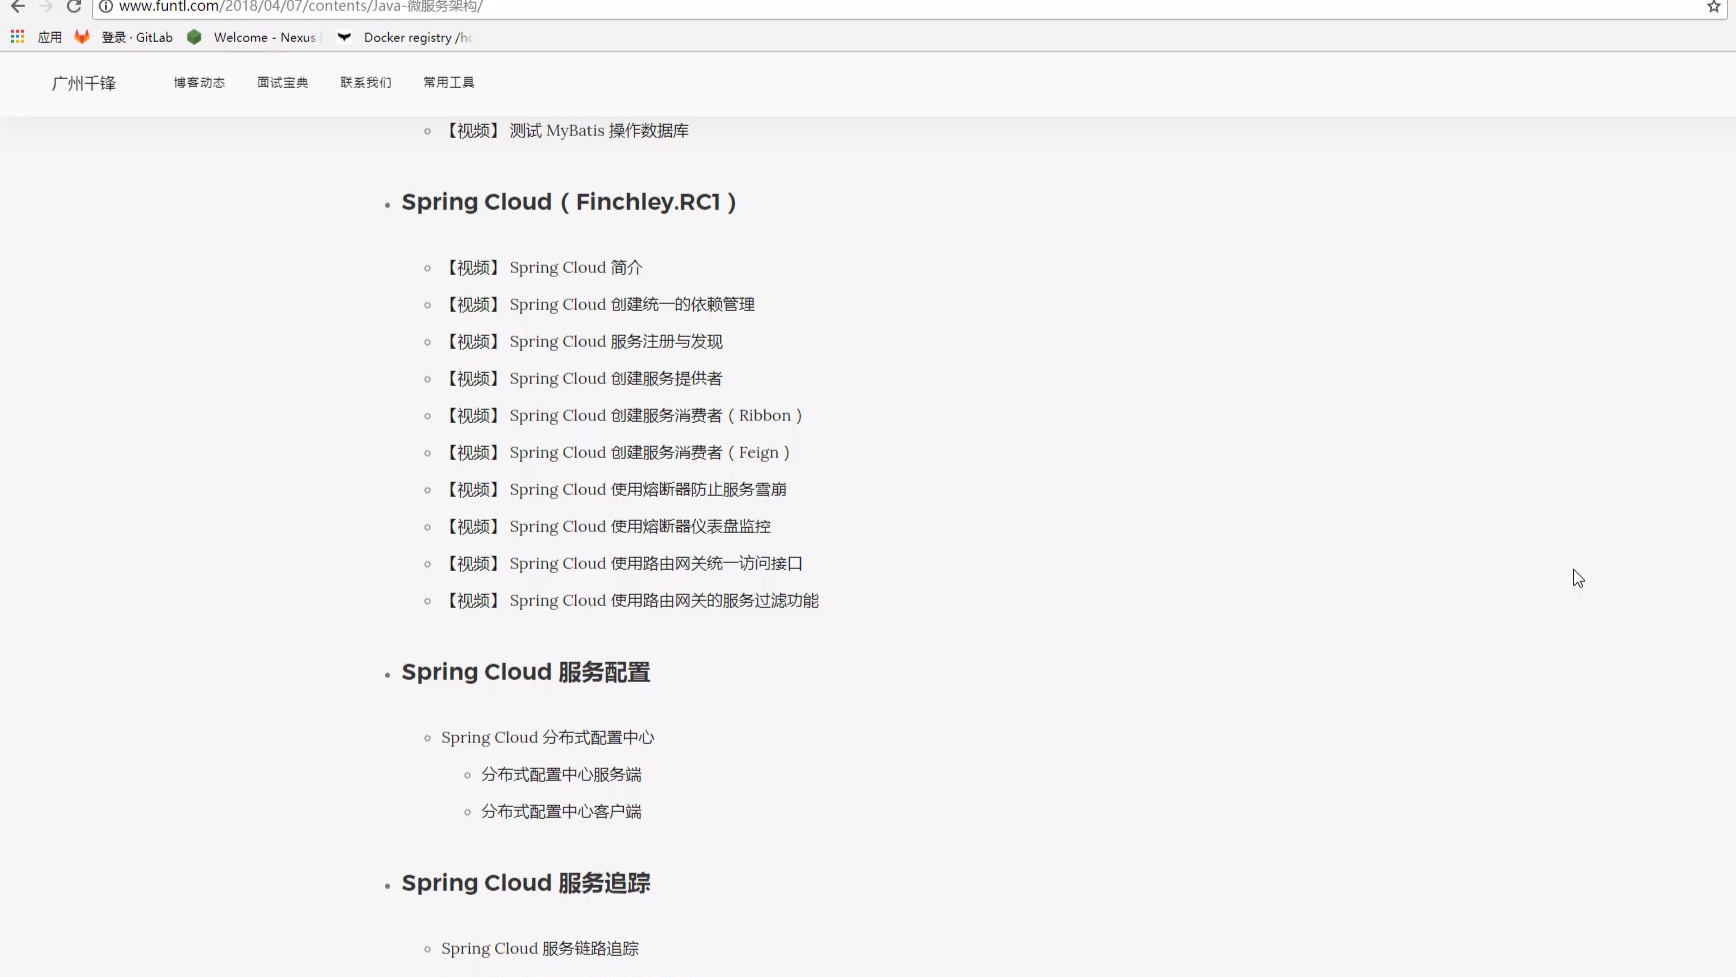This screenshot has width=1736, height=977.
Task: Reload the current page
Action: (74, 7)
